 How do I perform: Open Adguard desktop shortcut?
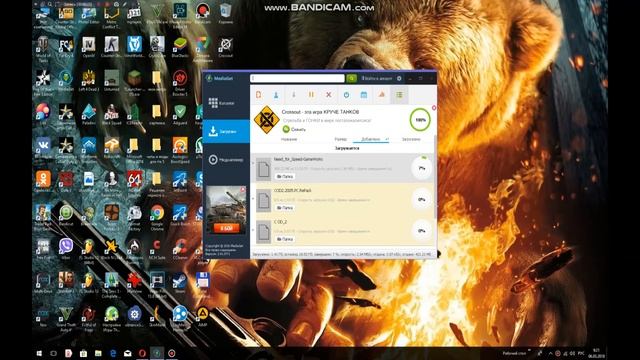[x=180, y=115]
